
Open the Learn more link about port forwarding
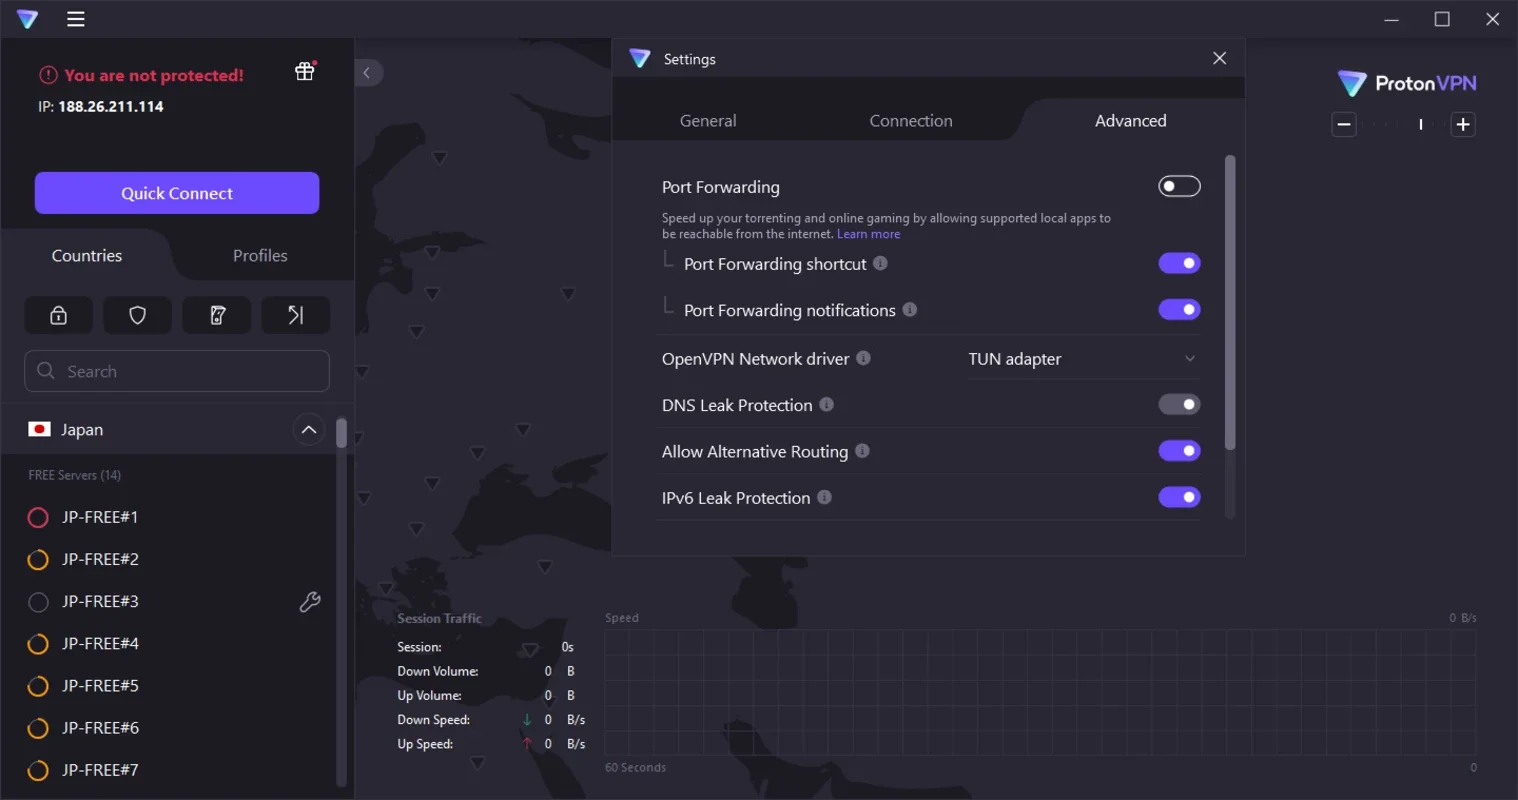point(868,233)
